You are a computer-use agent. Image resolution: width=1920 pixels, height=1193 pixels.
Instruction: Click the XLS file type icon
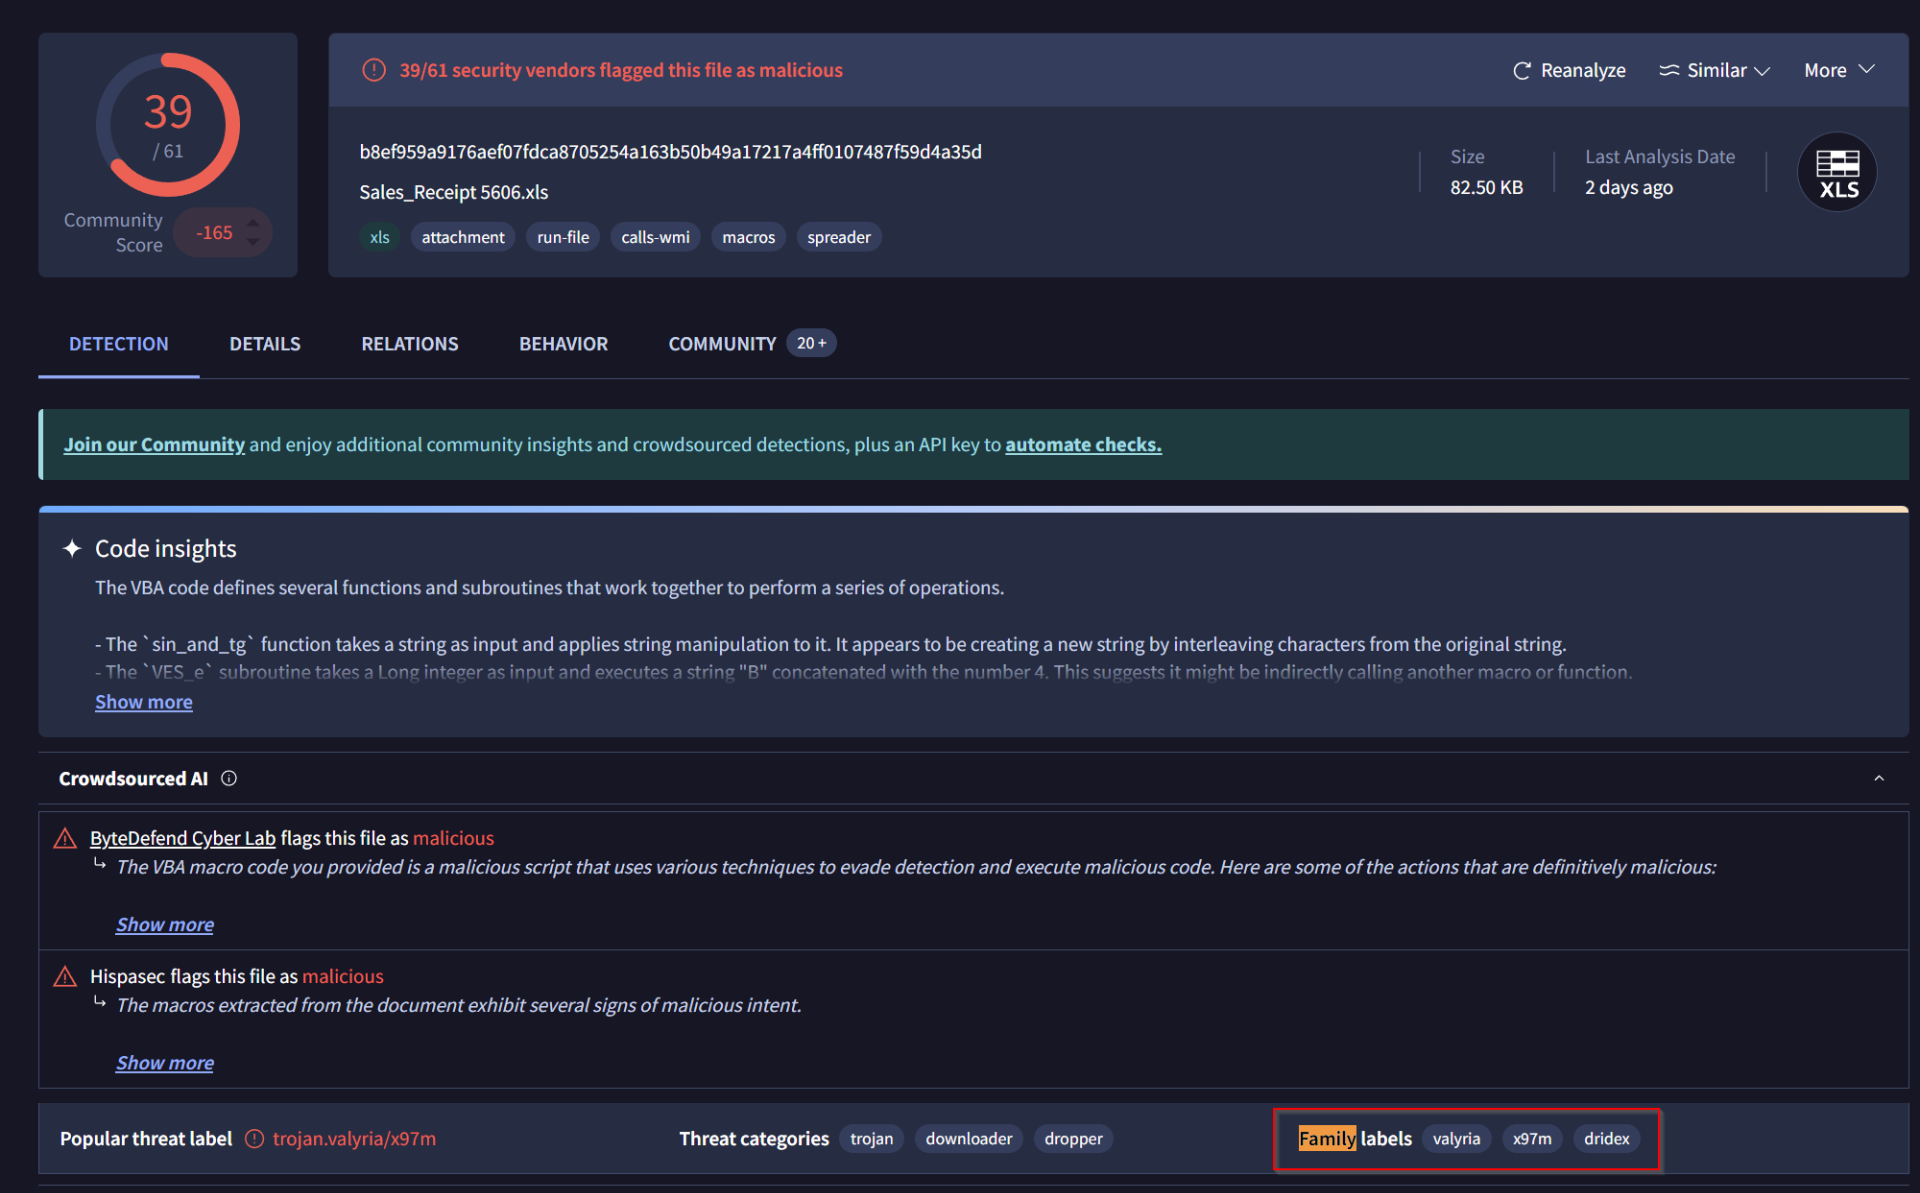(x=1837, y=172)
